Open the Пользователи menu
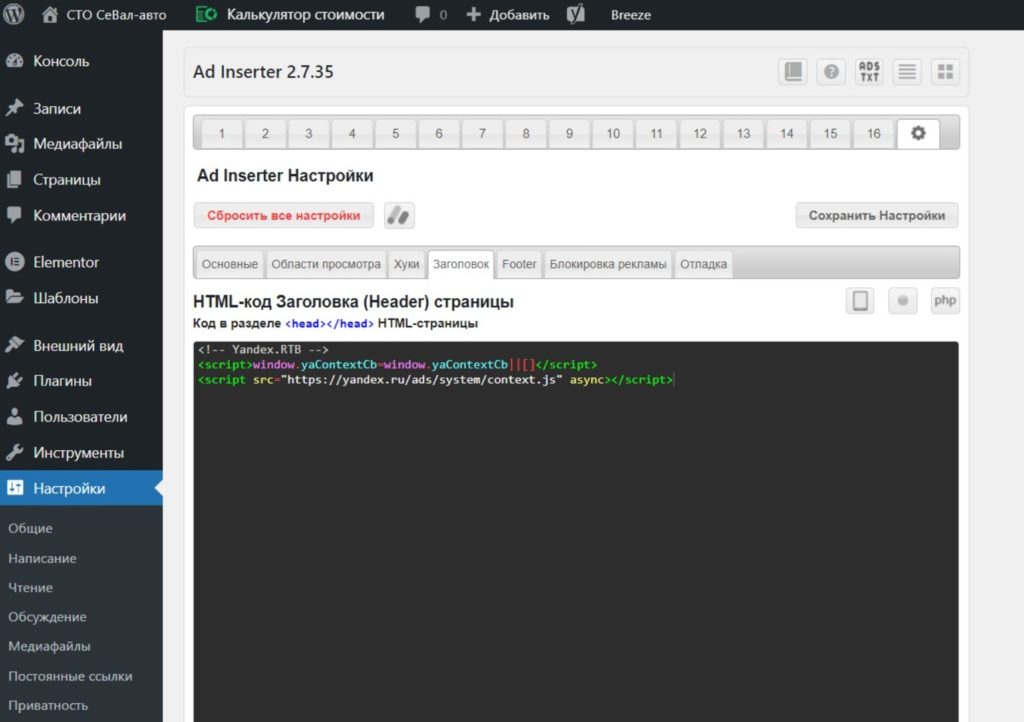Image resolution: width=1024 pixels, height=722 pixels. pyautogui.click(x=81, y=416)
